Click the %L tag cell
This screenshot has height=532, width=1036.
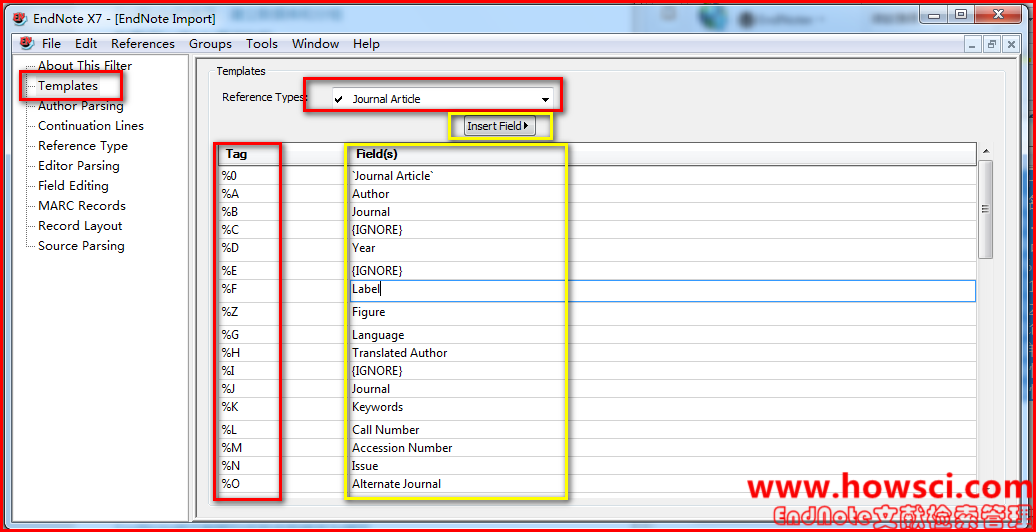pos(283,430)
